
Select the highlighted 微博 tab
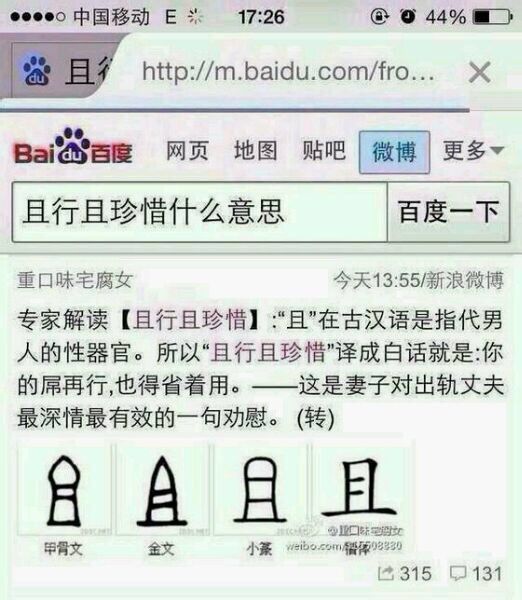(394, 152)
